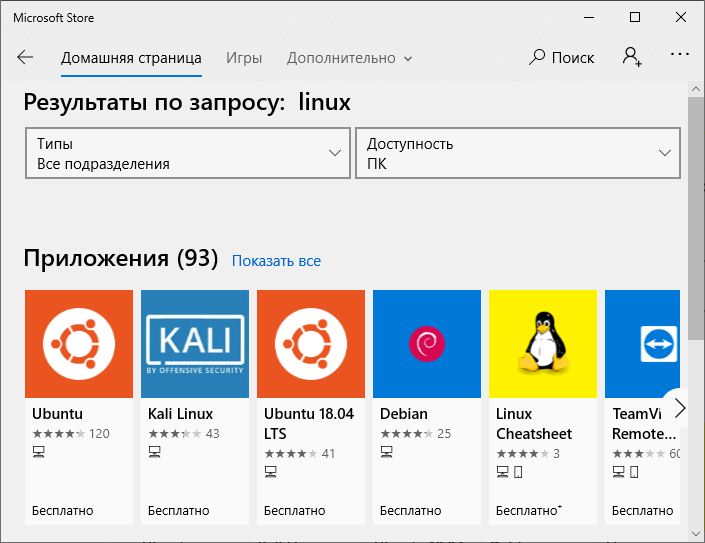Open the Ubuntu app tile image
This screenshot has width=705, height=543.
coord(79,344)
